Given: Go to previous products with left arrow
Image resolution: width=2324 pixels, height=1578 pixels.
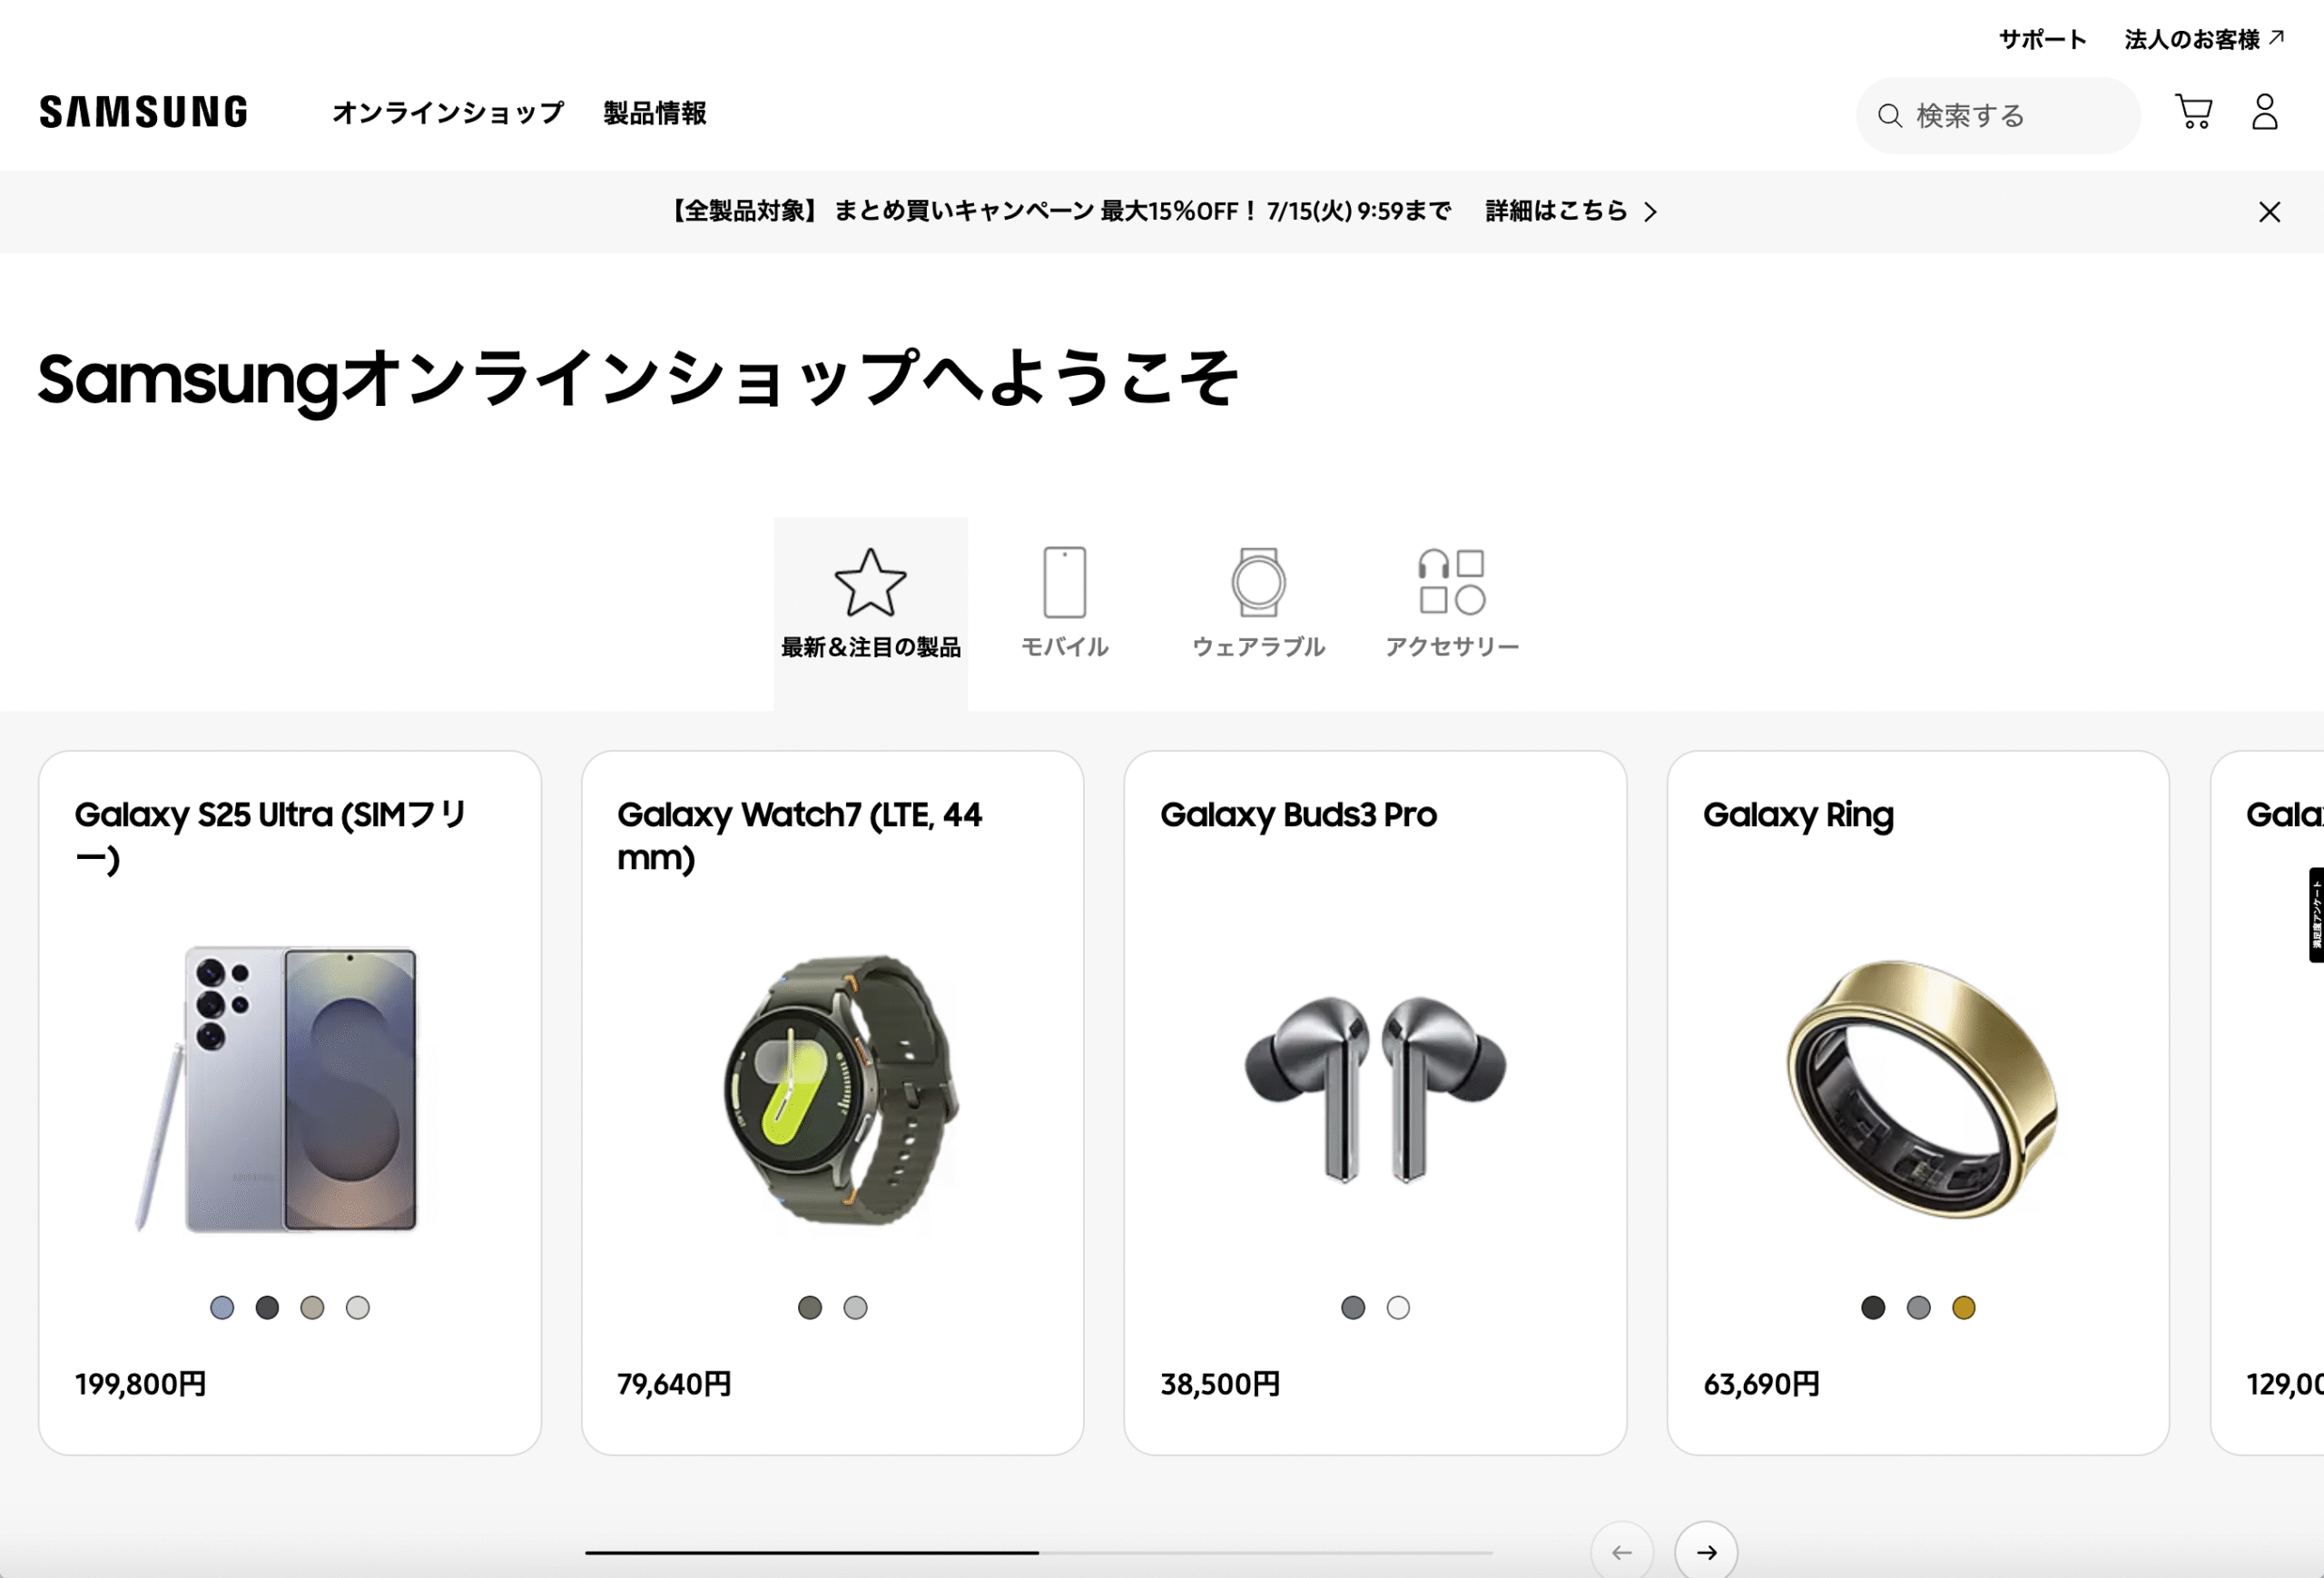Looking at the screenshot, I should tap(1622, 1552).
